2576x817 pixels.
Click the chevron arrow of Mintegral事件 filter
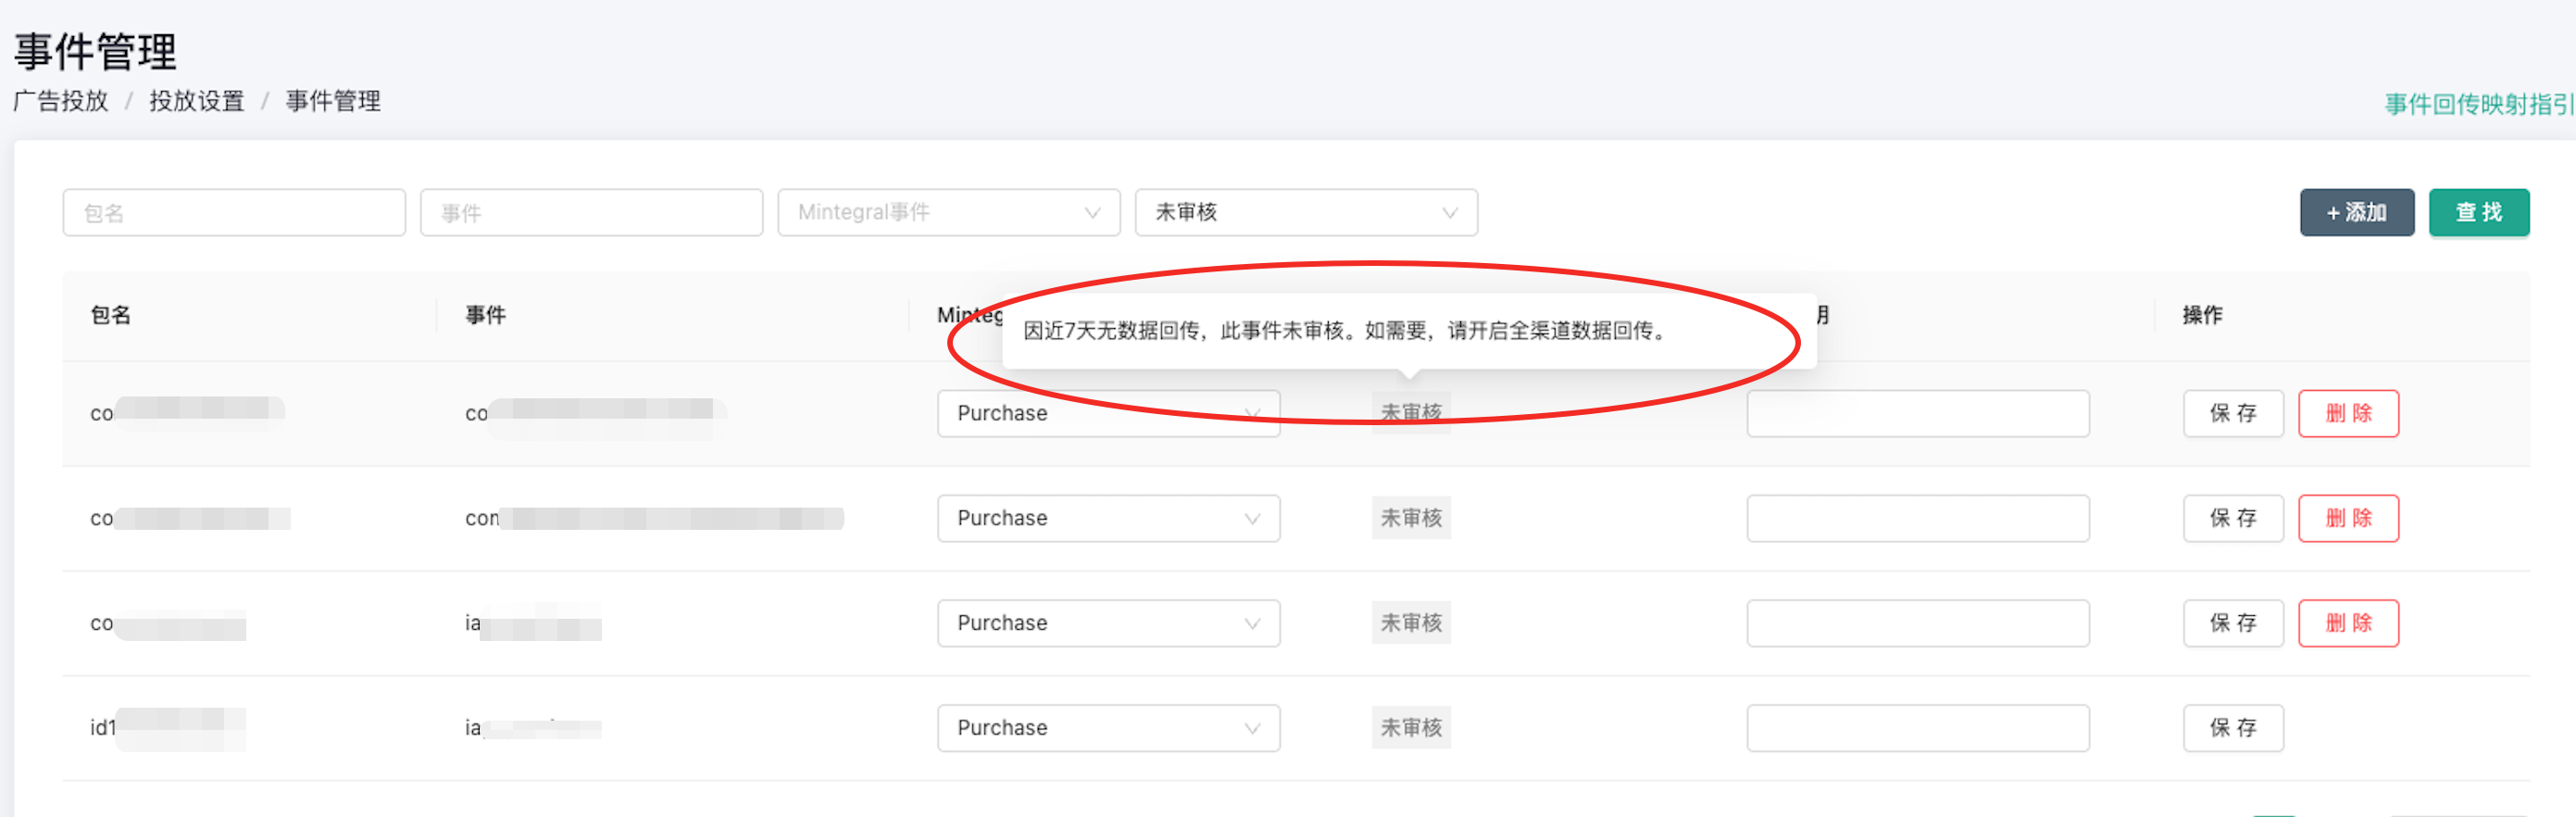point(1092,213)
